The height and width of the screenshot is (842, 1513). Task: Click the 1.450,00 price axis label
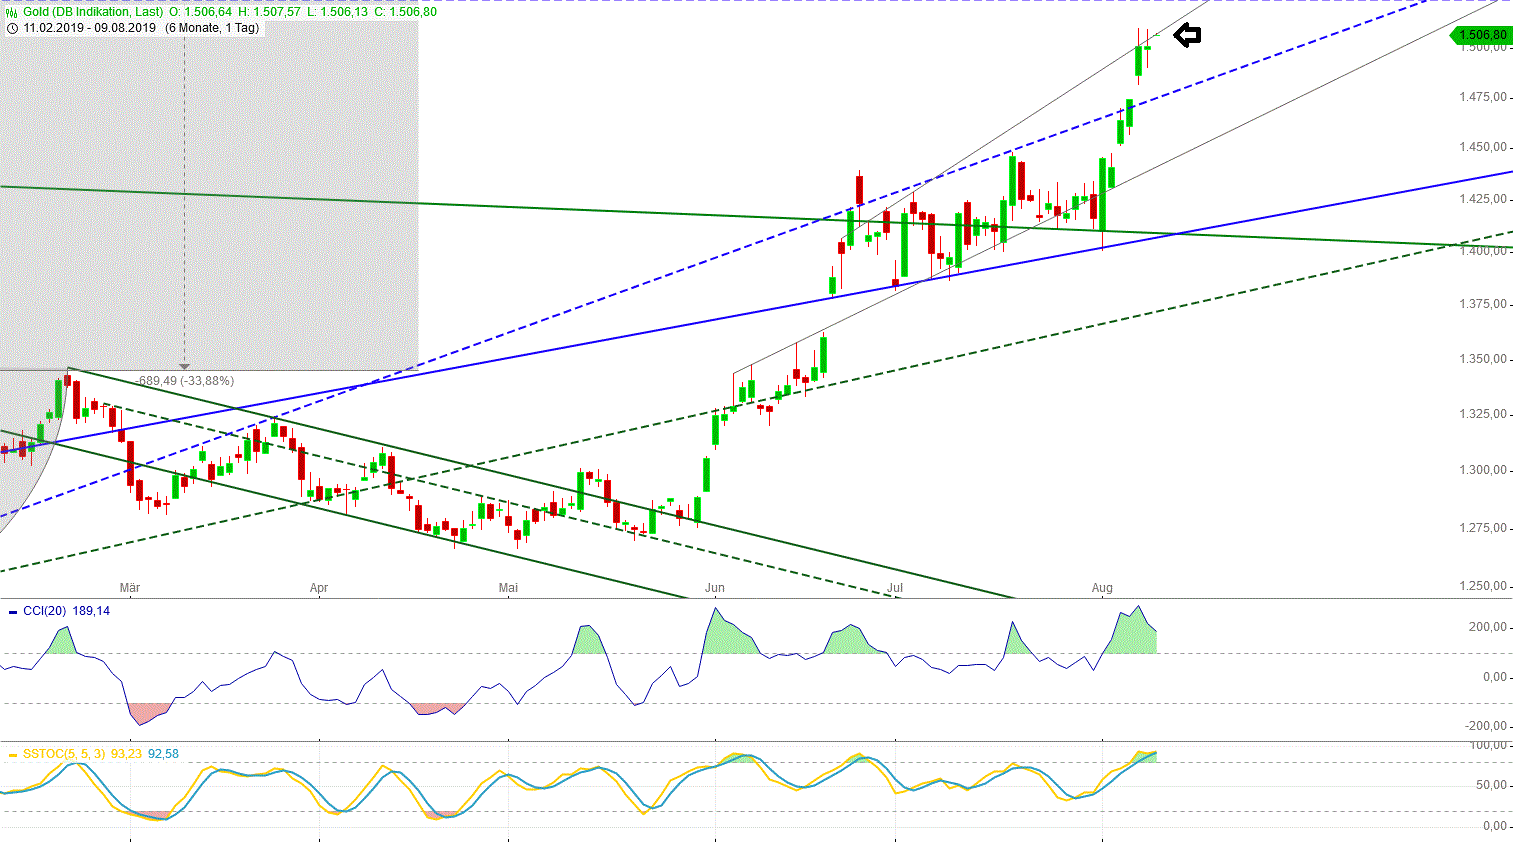coord(1483,147)
